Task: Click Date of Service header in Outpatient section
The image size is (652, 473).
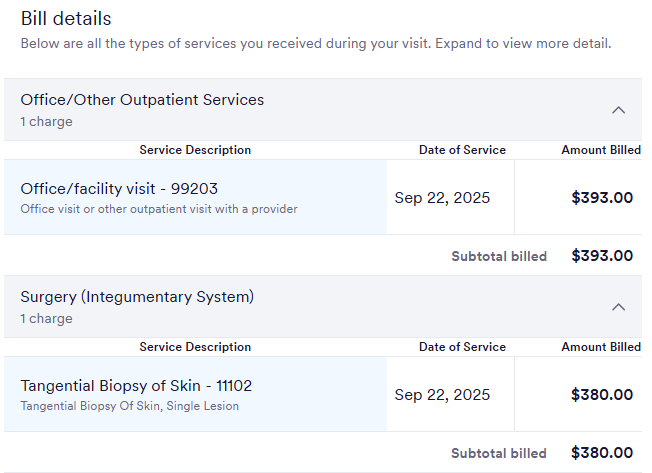Action: click(462, 150)
